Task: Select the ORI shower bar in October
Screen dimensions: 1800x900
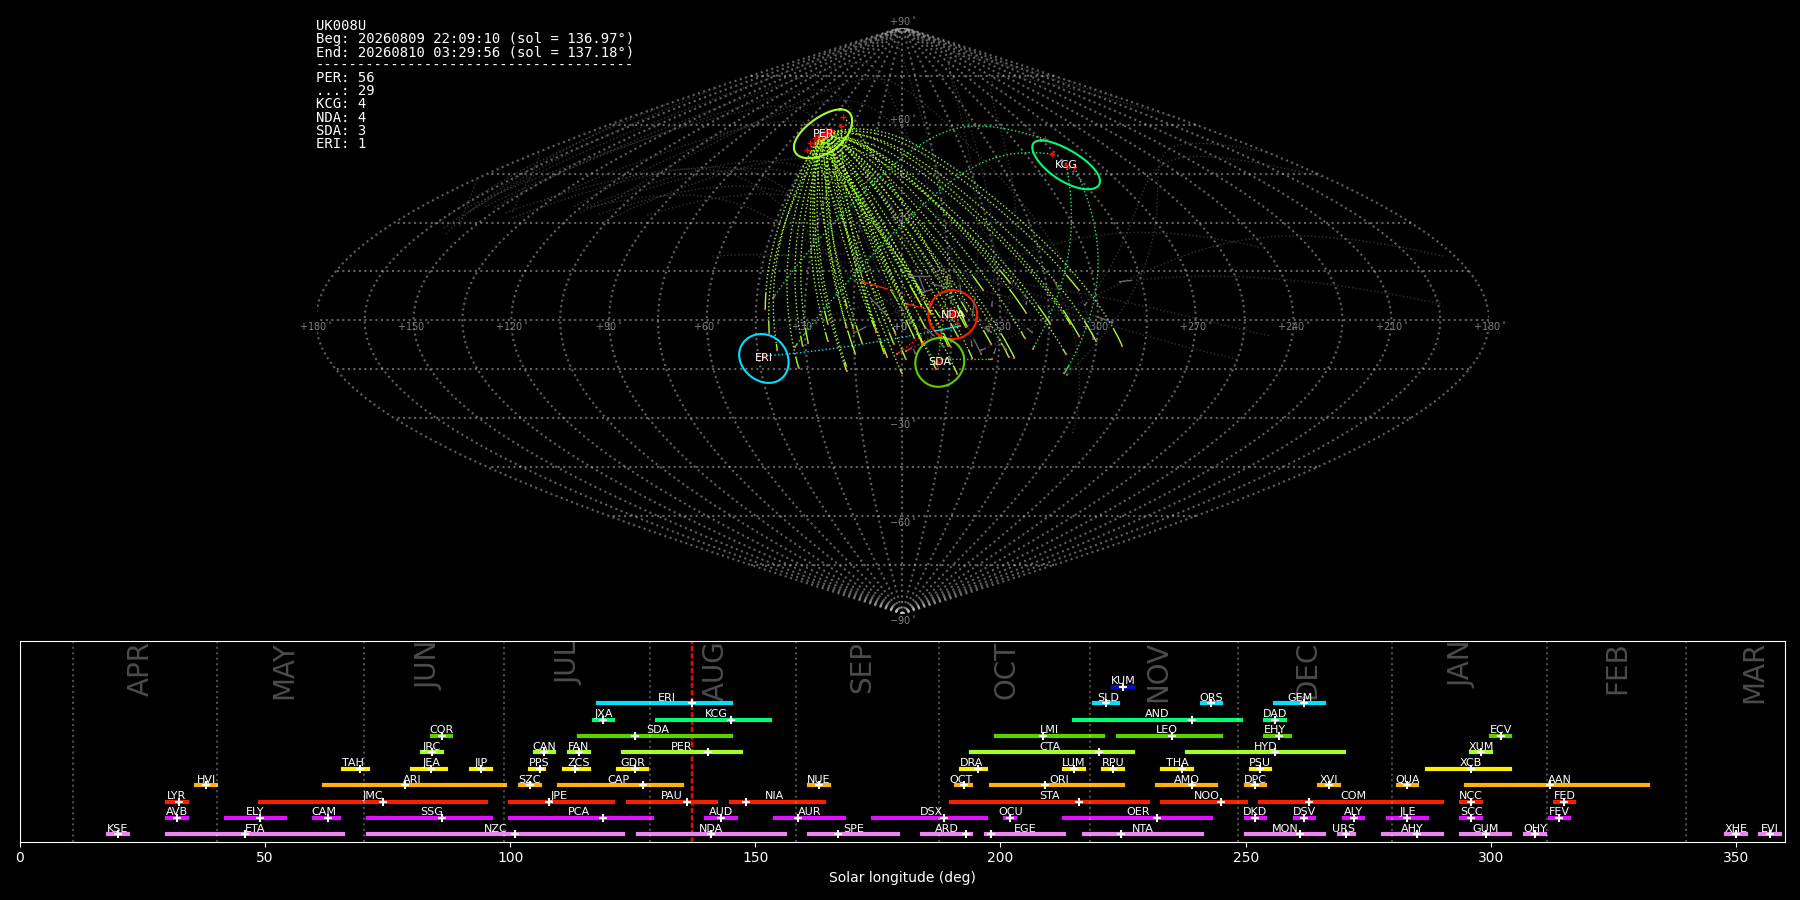Action: pos(1057,785)
